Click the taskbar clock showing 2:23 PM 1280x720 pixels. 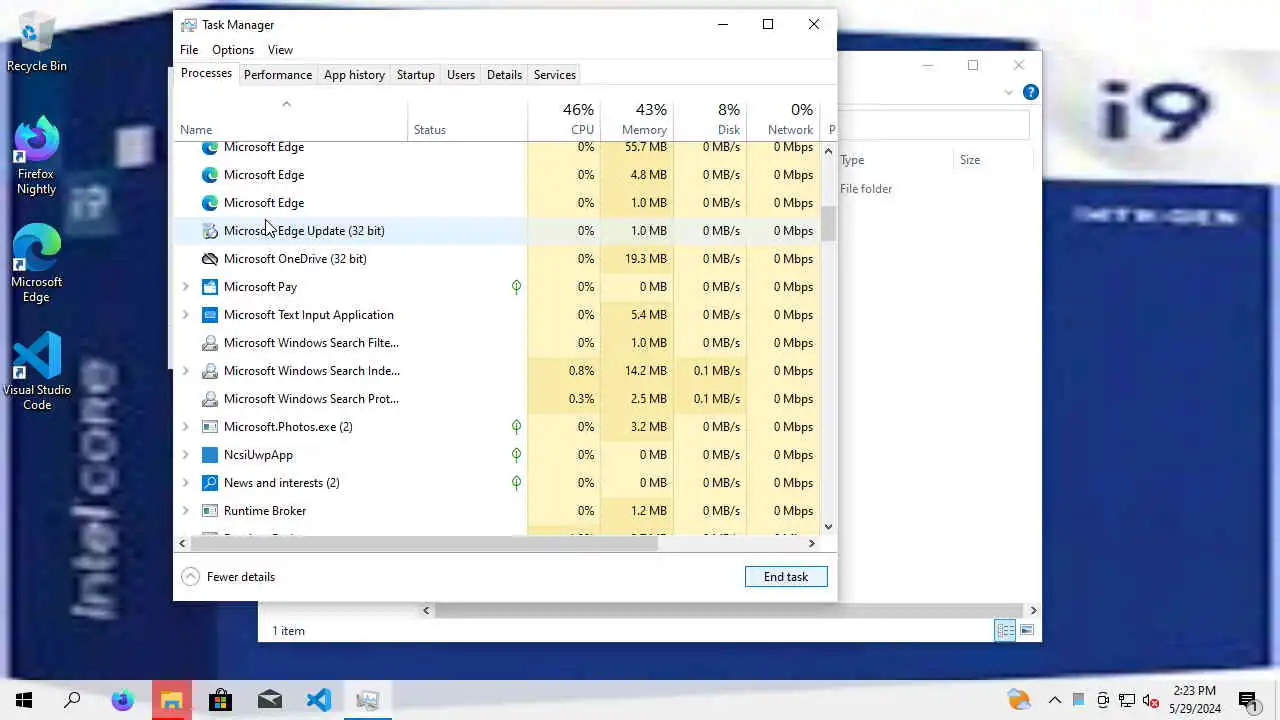(x=1194, y=700)
